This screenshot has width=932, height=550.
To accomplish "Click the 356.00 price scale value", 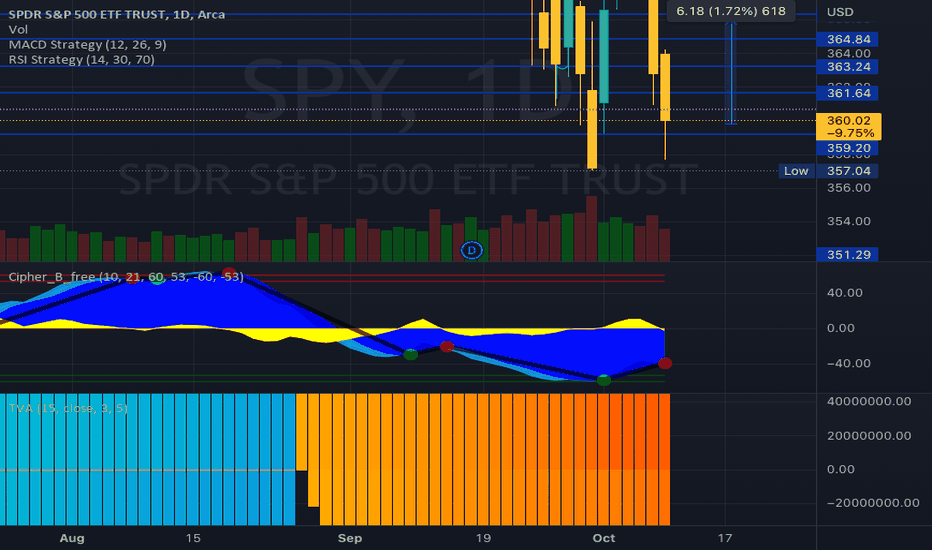I will [x=848, y=188].
